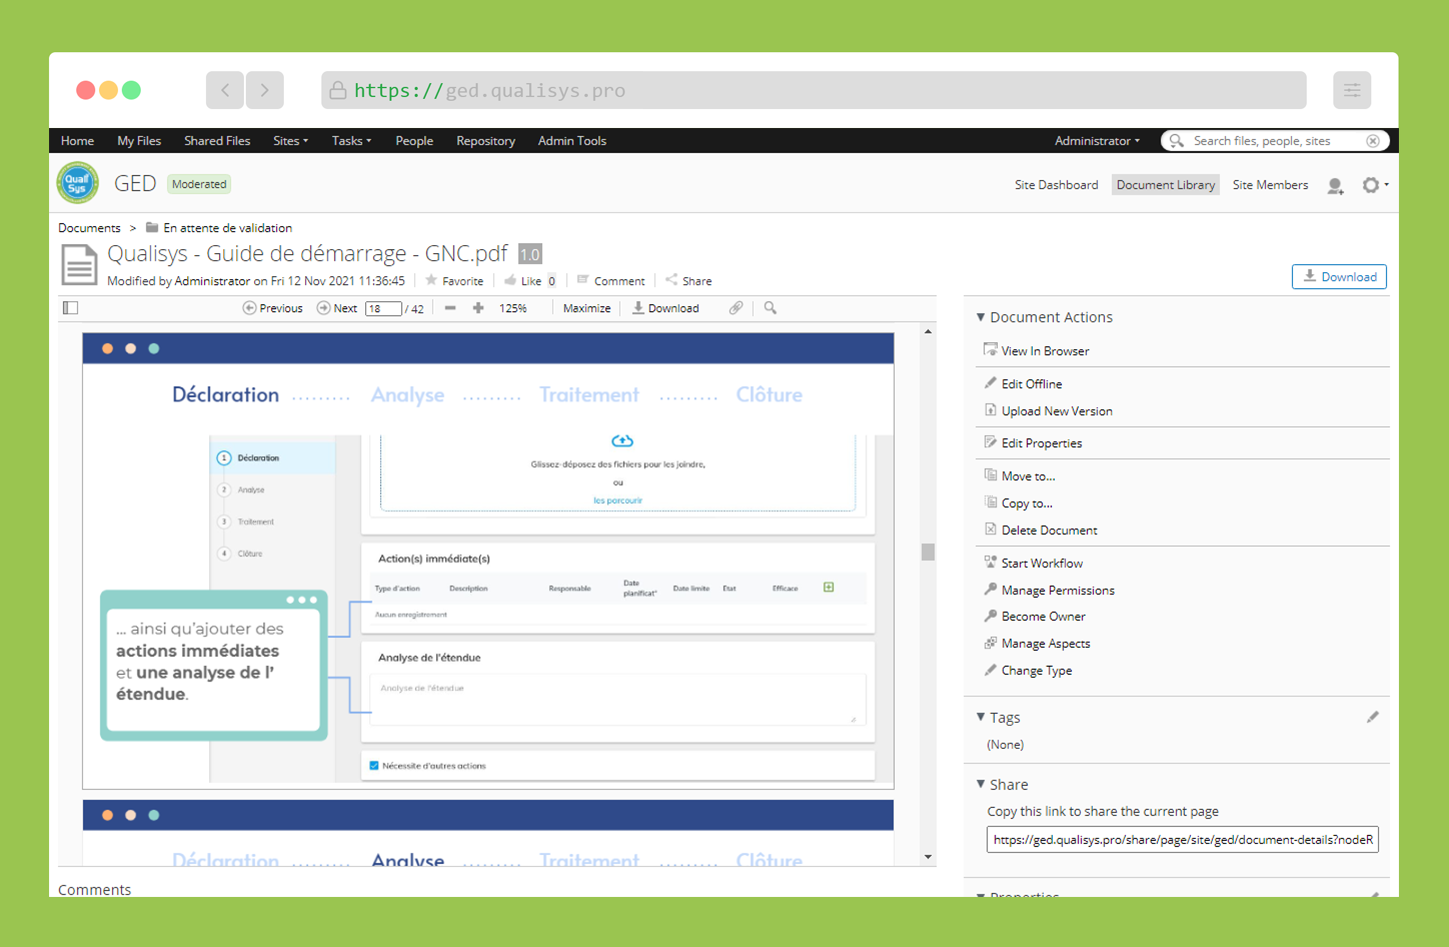Collapse the Tags section
This screenshot has height=947, width=1449.
pyautogui.click(x=998, y=718)
